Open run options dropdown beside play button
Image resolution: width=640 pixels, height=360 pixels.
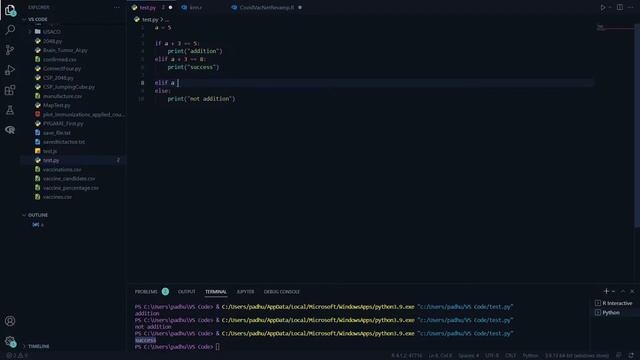coord(610,7)
